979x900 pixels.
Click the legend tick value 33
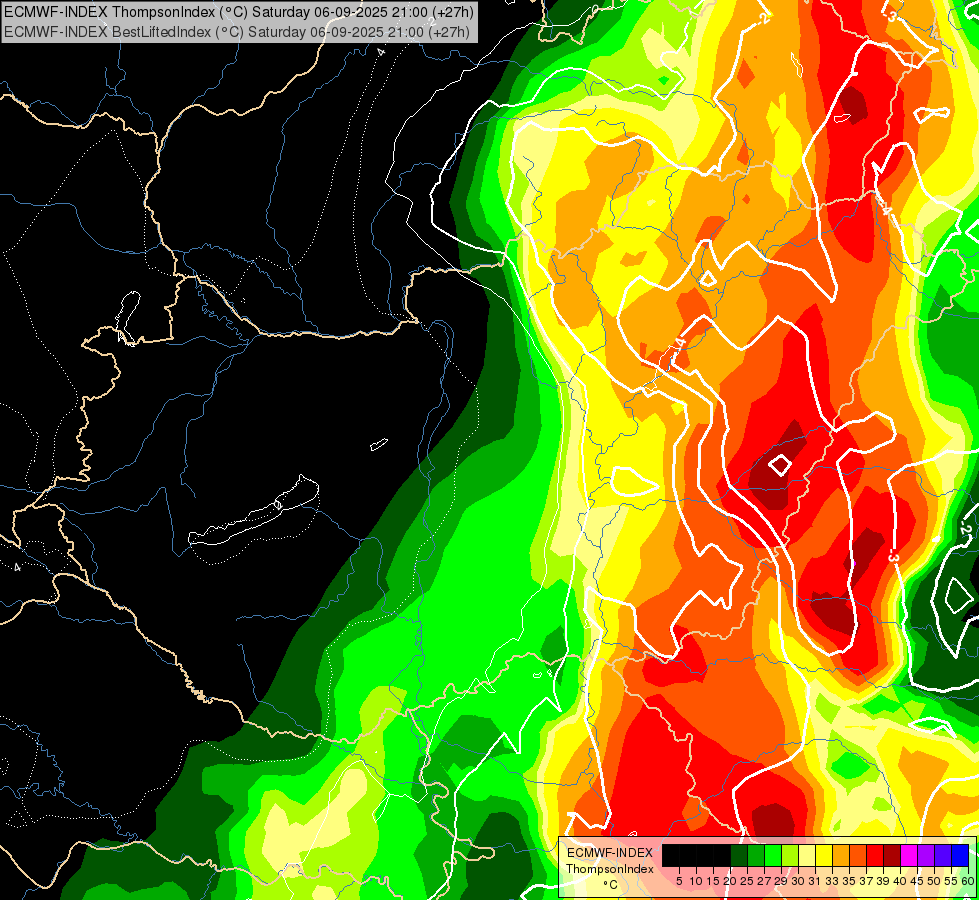pos(832,881)
